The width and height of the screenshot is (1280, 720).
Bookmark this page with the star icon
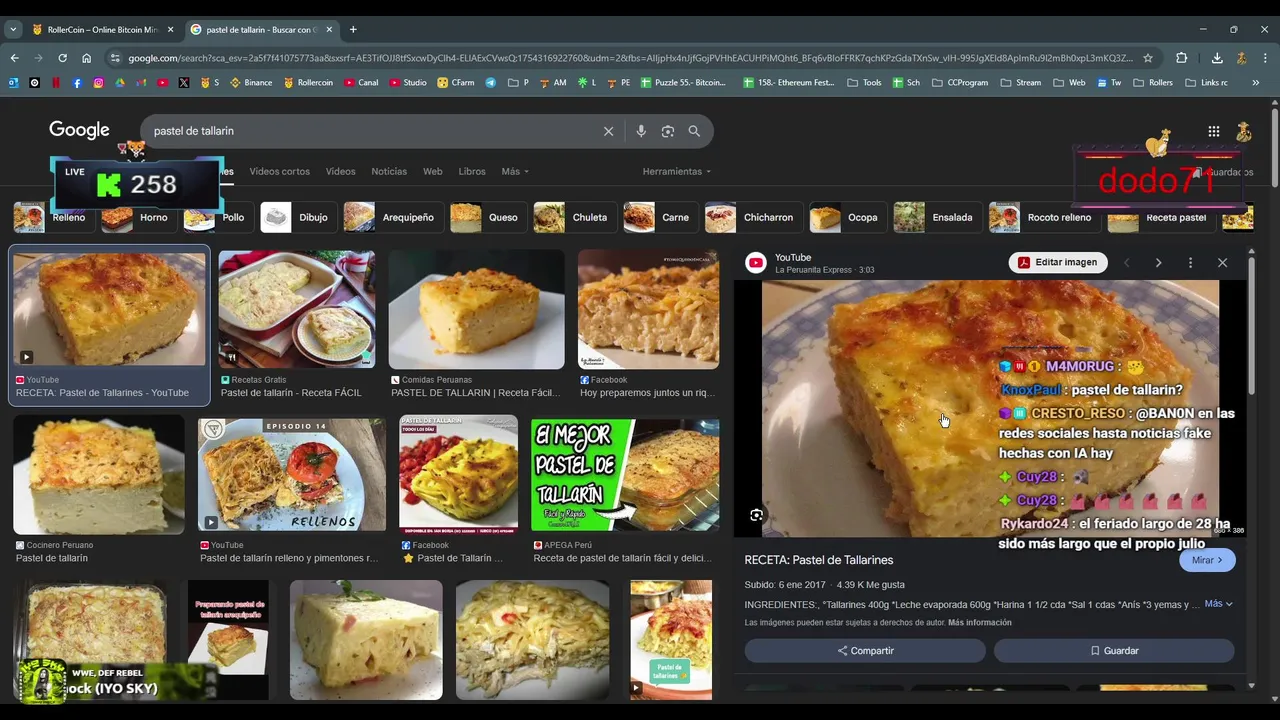pyautogui.click(x=1148, y=58)
